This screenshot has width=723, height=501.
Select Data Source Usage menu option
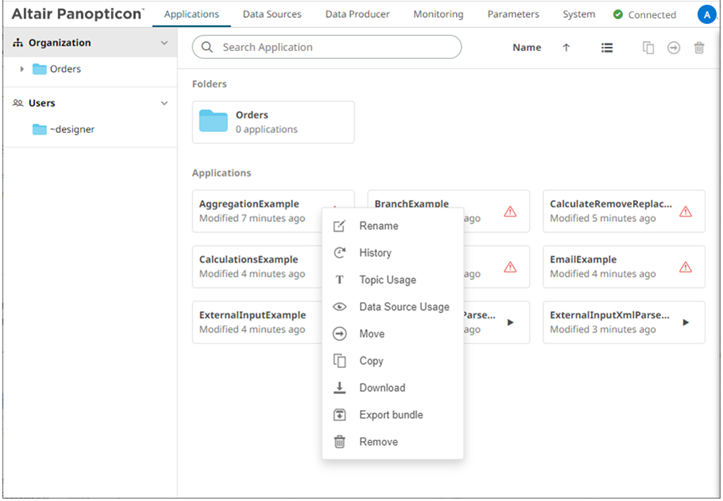tap(404, 307)
